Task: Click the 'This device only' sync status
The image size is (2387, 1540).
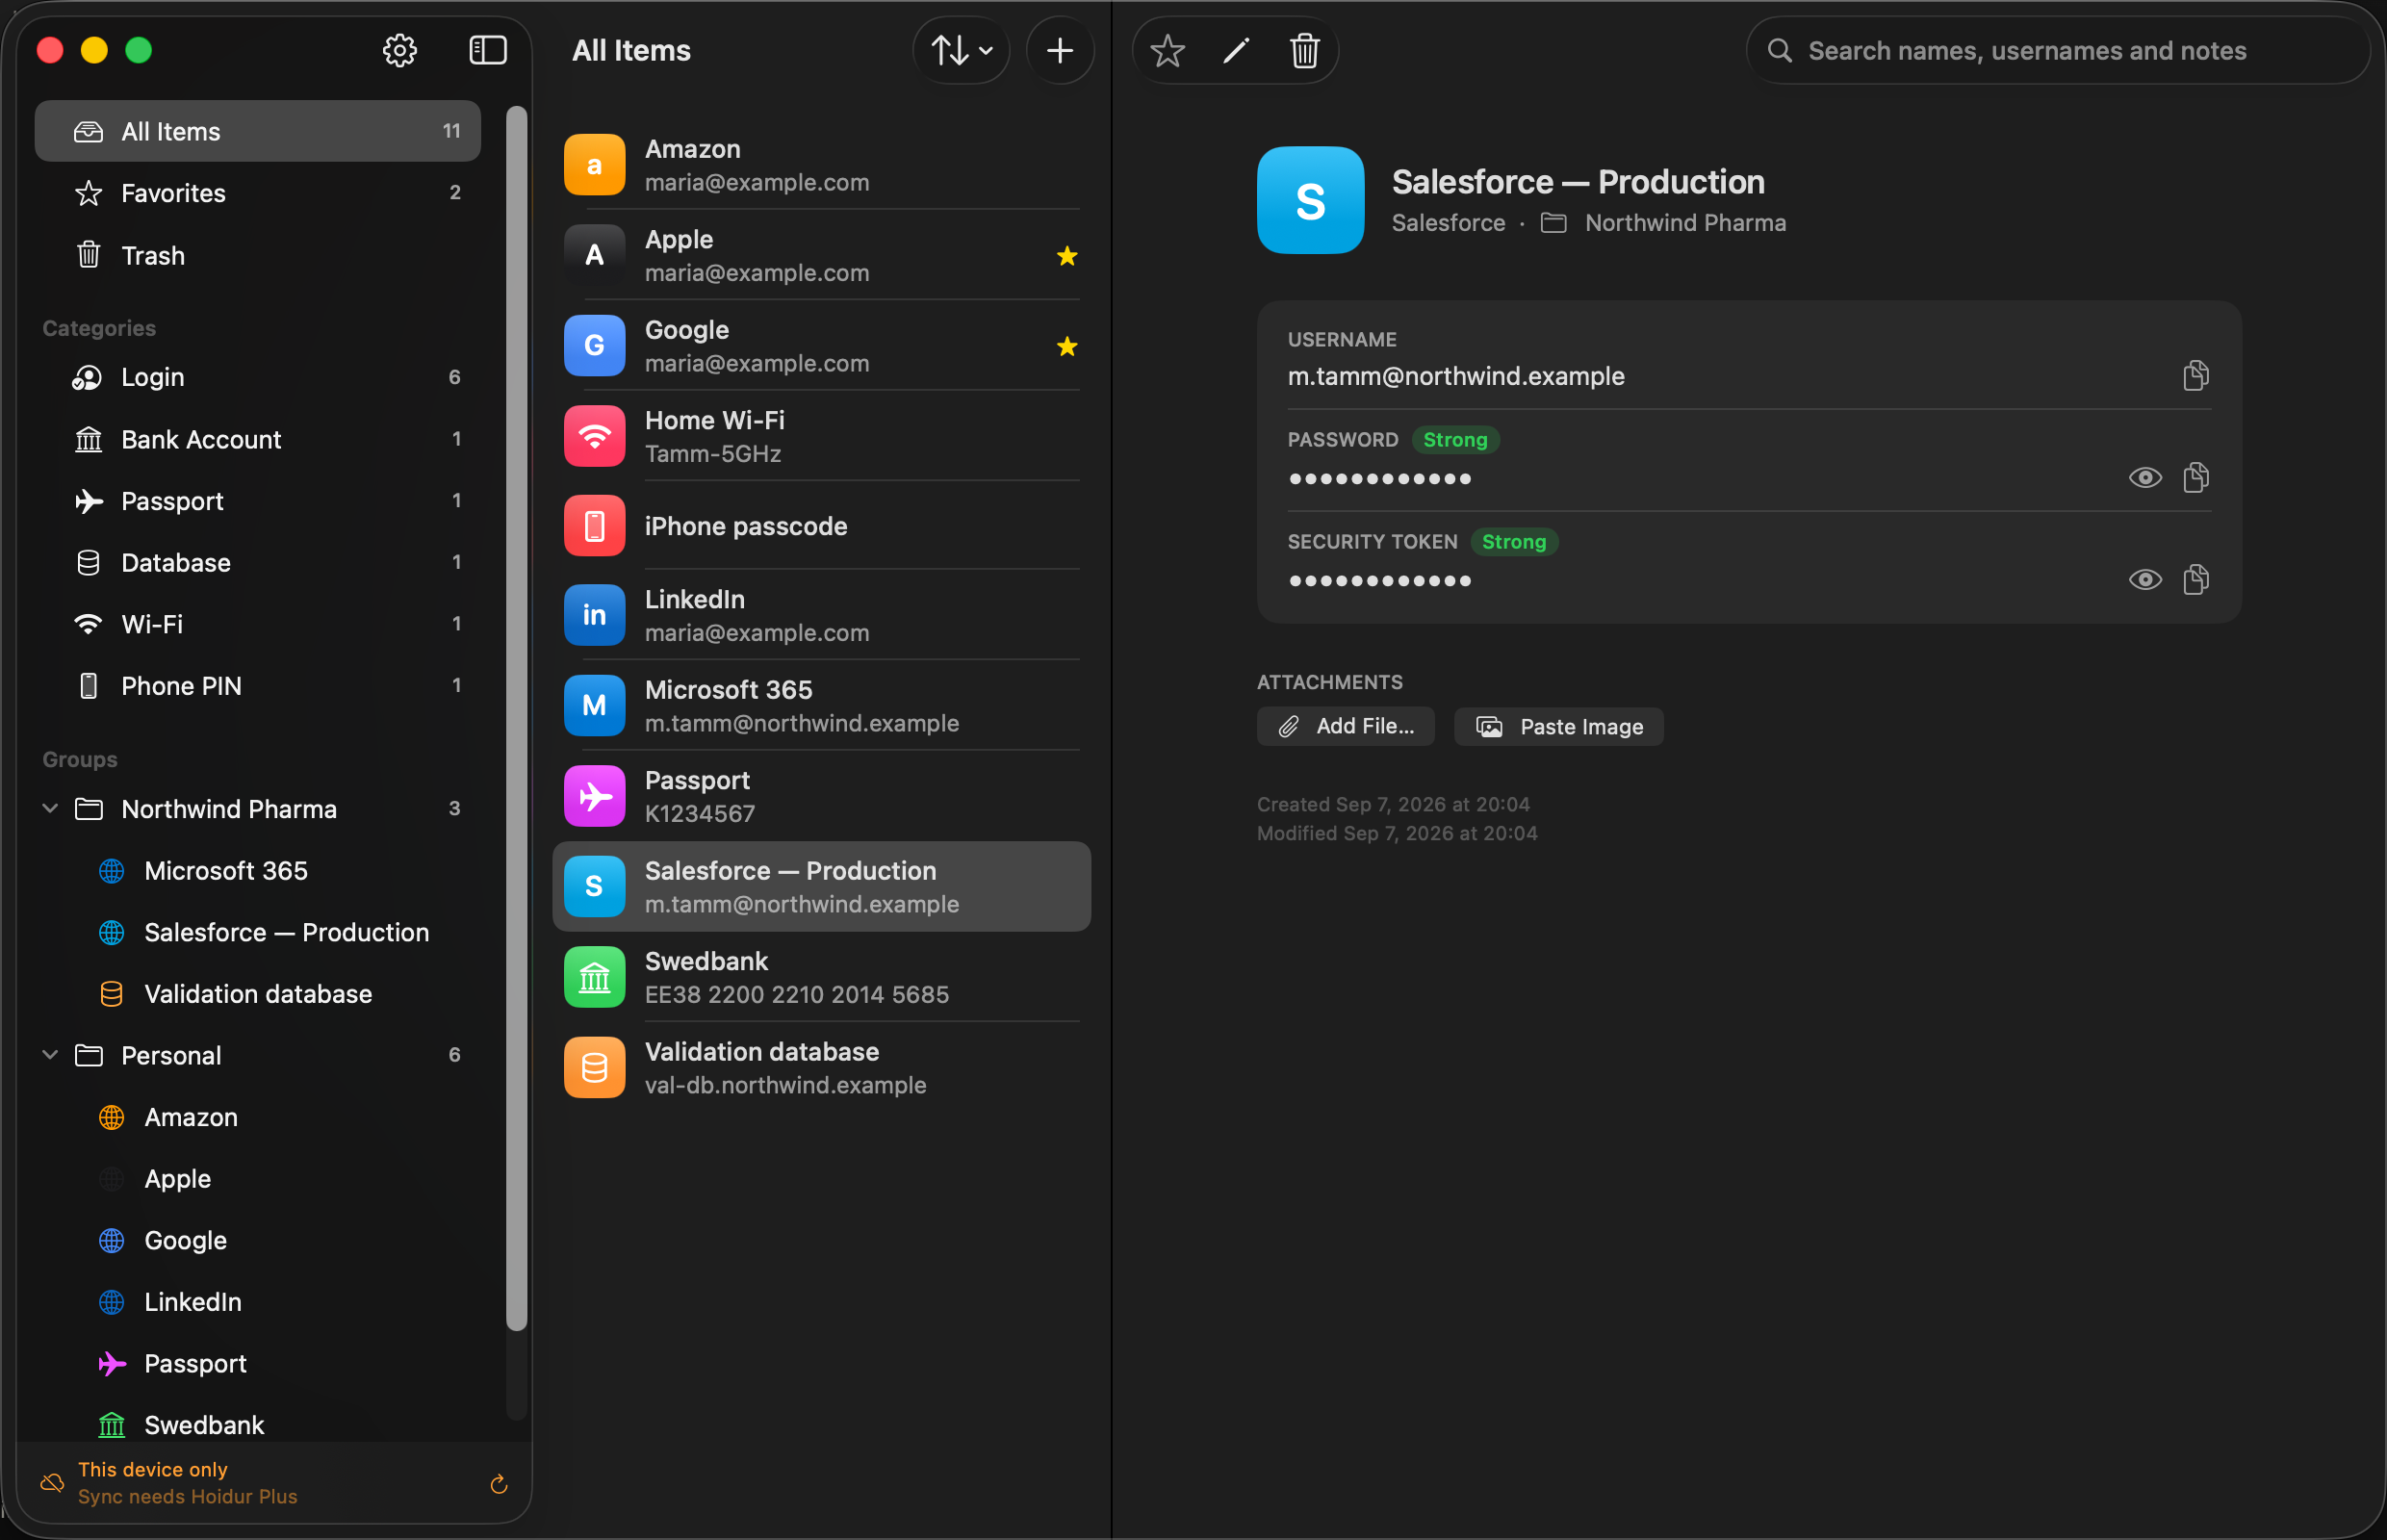Action: pyautogui.click(x=152, y=1469)
